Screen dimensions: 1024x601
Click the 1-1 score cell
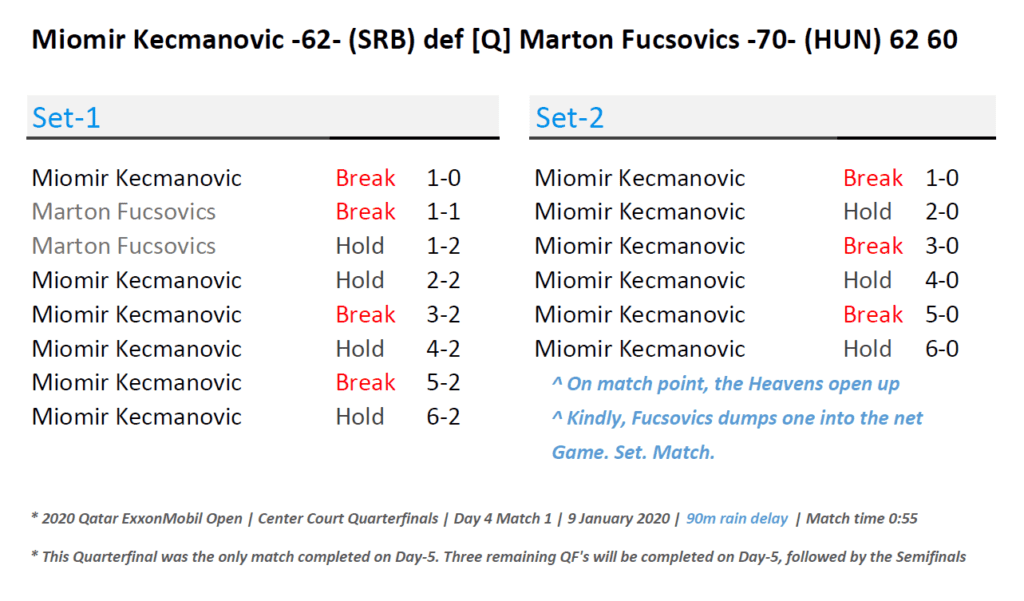coord(443,212)
